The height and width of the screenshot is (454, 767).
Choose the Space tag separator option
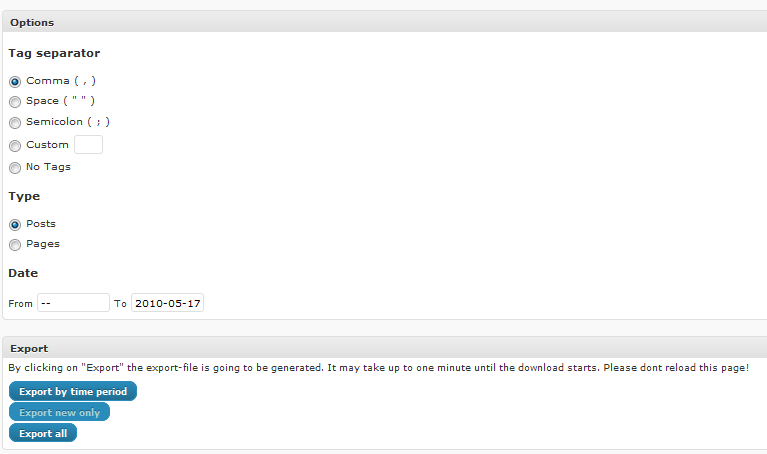click(x=15, y=102)
